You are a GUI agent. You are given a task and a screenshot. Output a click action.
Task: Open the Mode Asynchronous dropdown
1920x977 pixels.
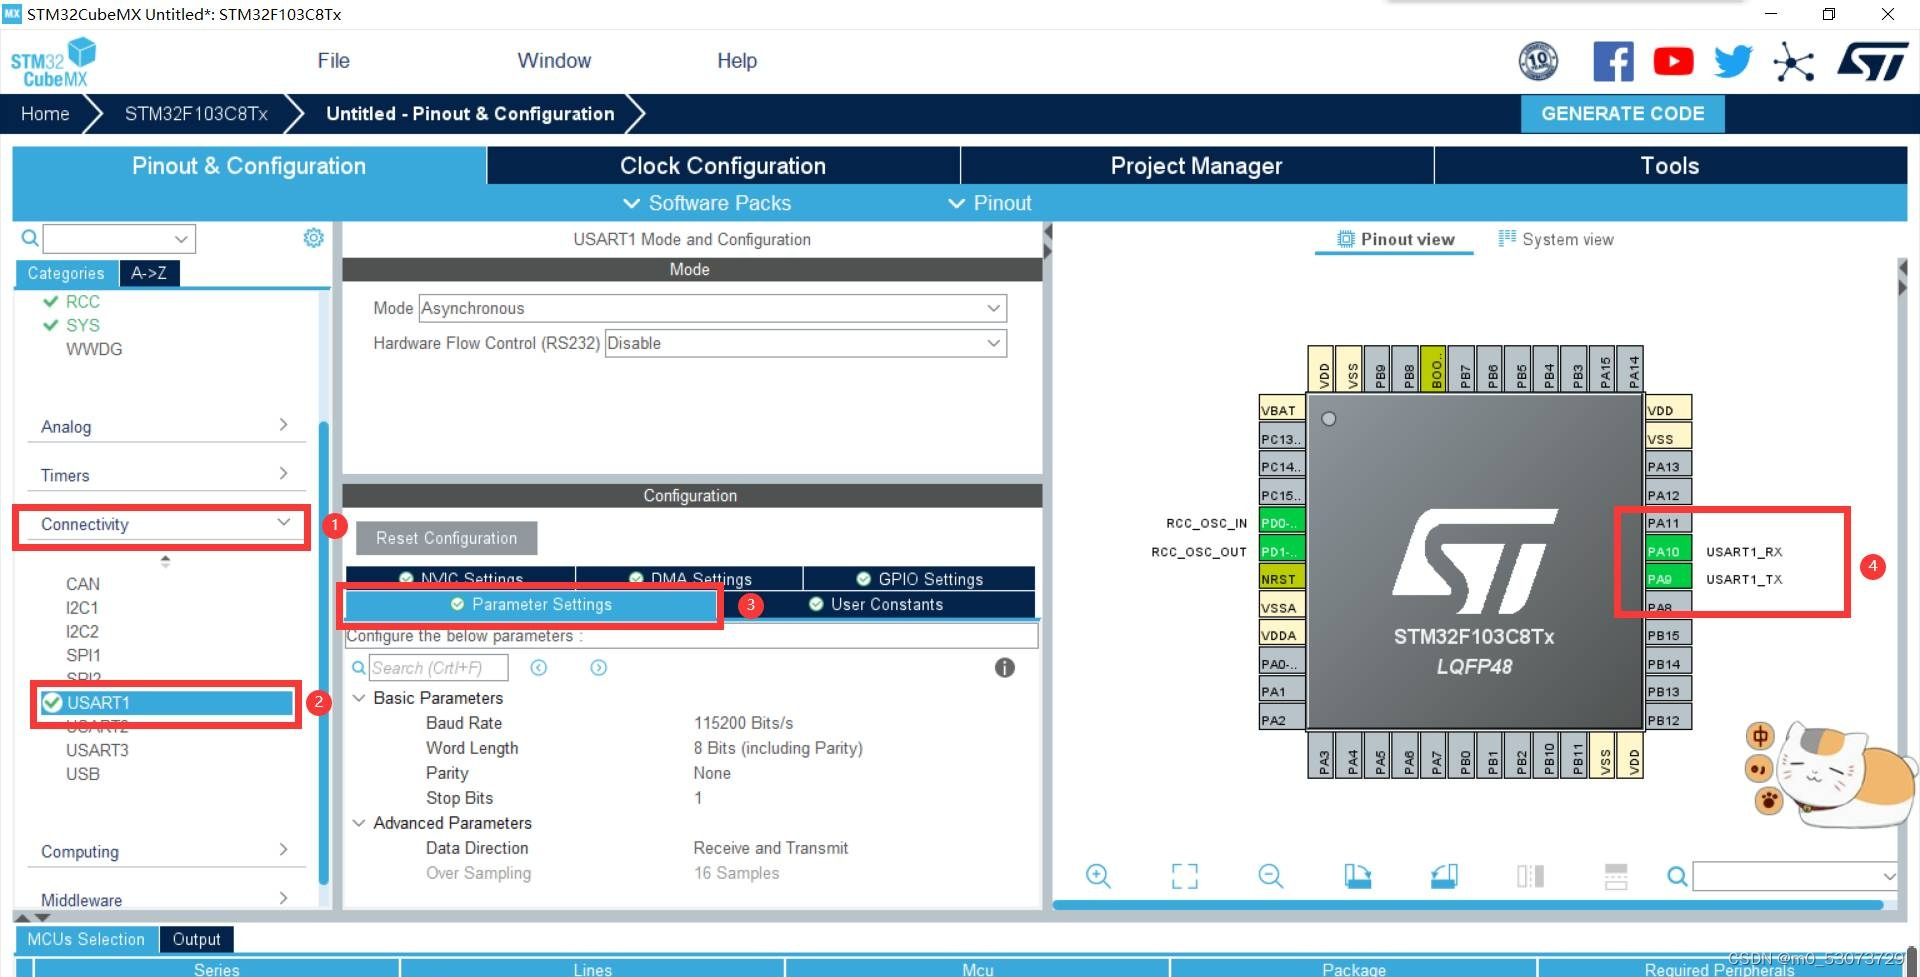(712, 308)
